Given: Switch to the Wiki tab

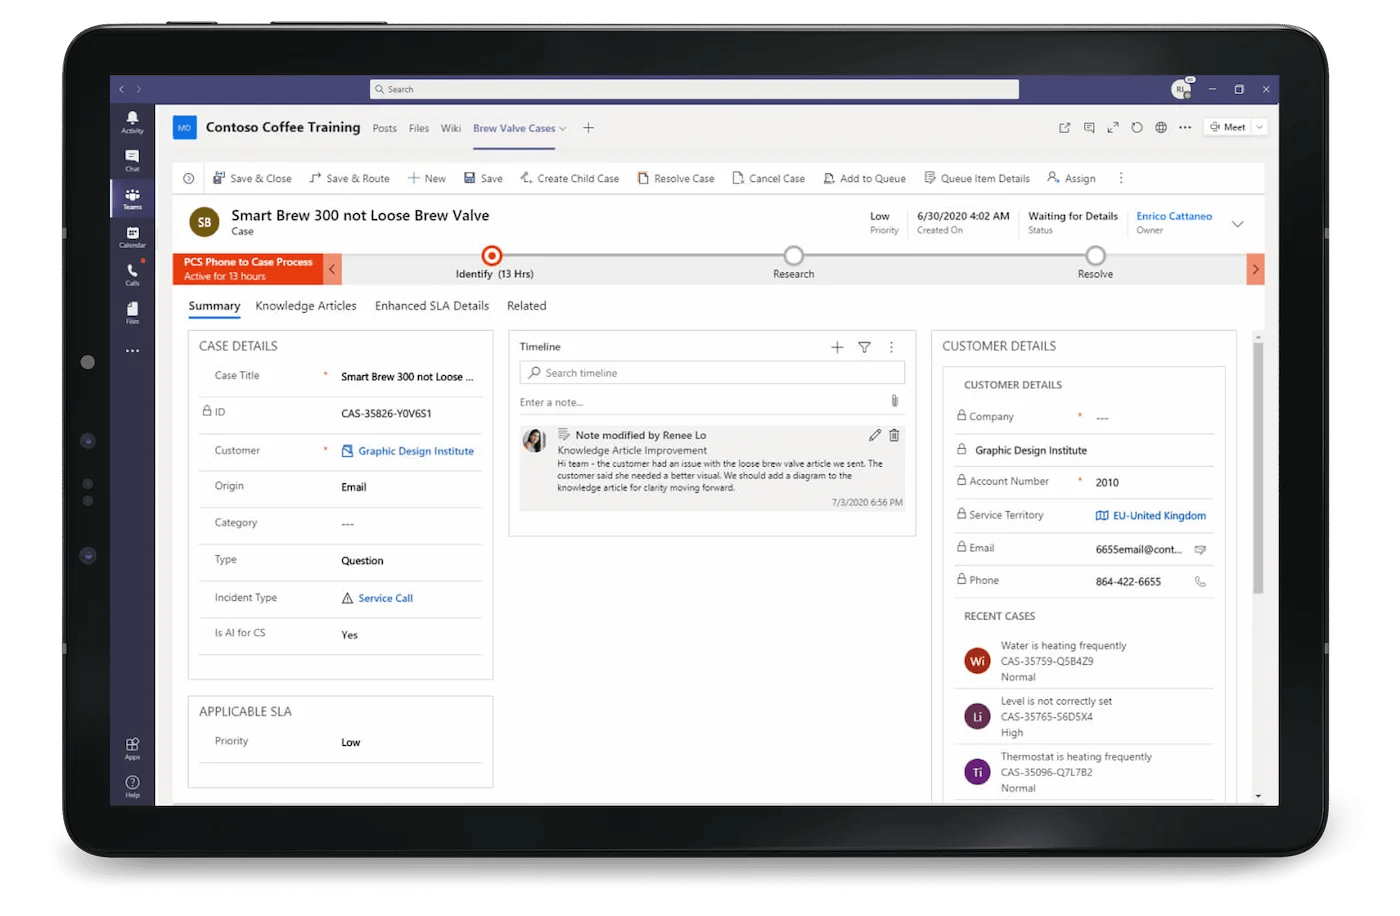Looking at the screenshot, I should (x=451, y=129).
